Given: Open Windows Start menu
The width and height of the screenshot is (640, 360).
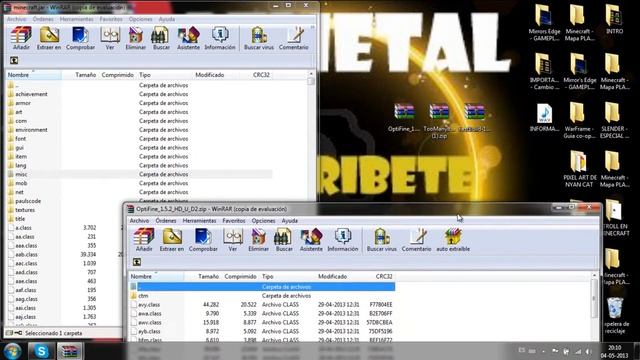Looking at the screenshot, I should click(x=12, y=351).
